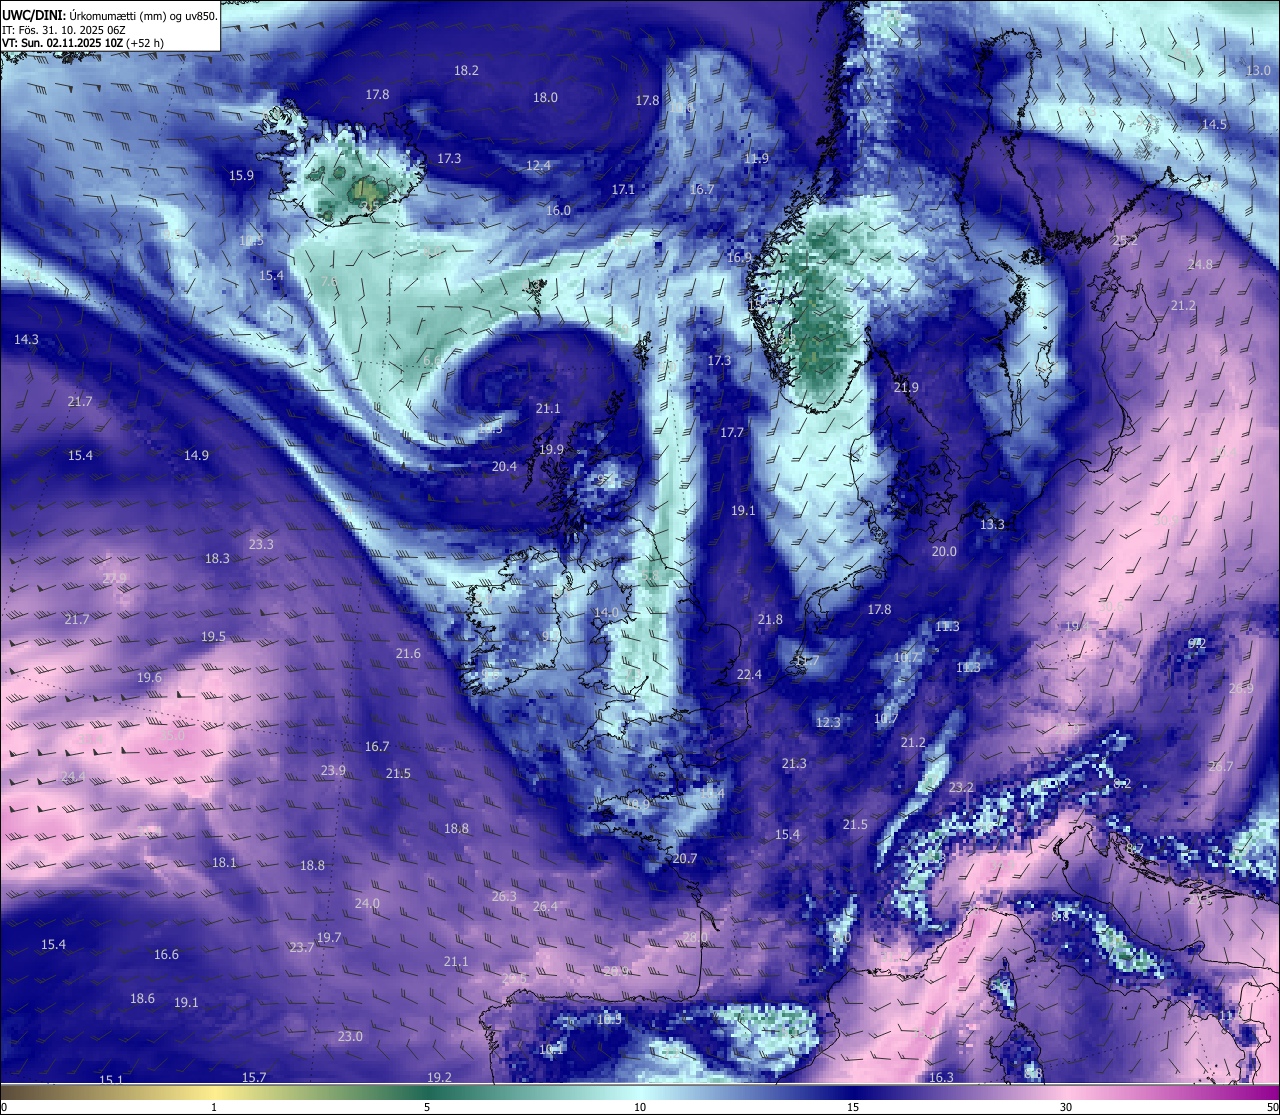Click the VT: Sun. 02.11.2025 10Z line
The image size is (1280, 1115).
click(x=83, y=43)
